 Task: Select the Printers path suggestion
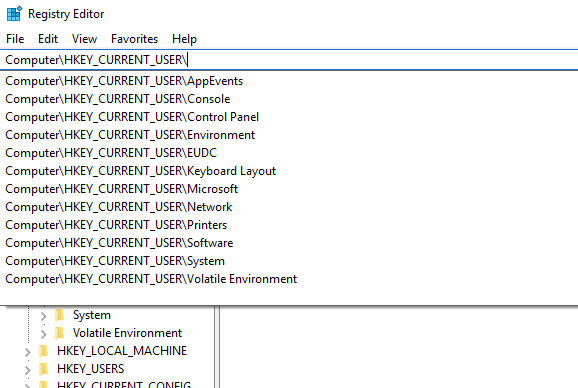(x=289, y=225)
